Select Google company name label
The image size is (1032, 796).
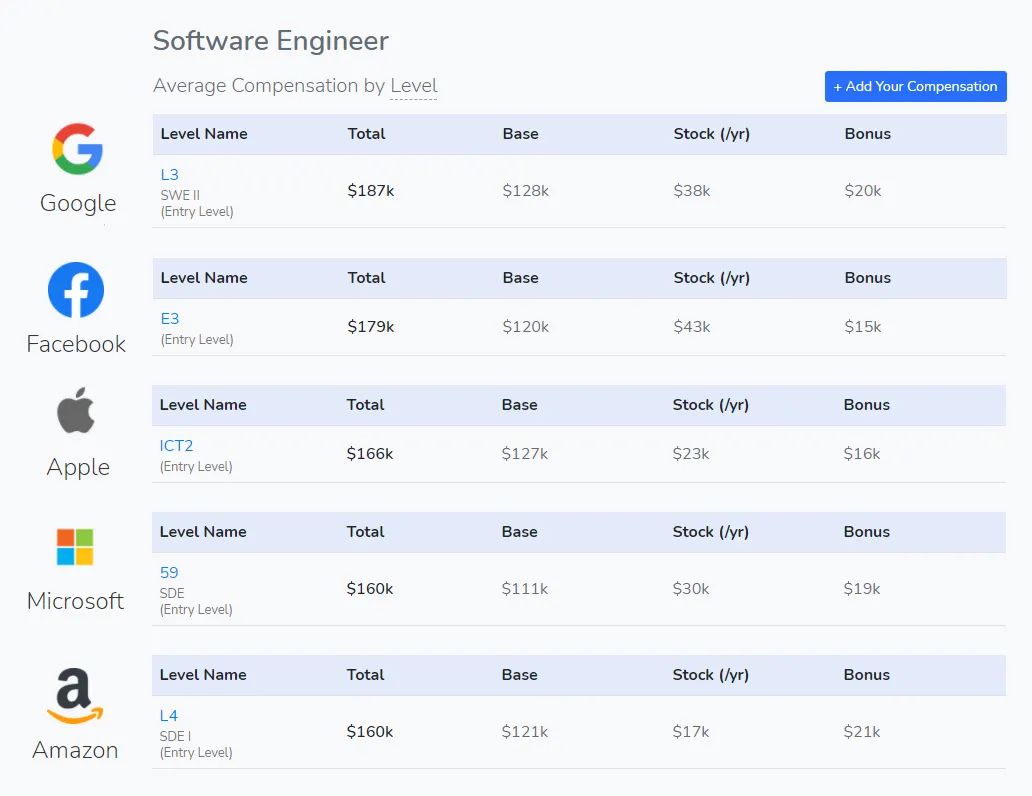coord(78,203)
